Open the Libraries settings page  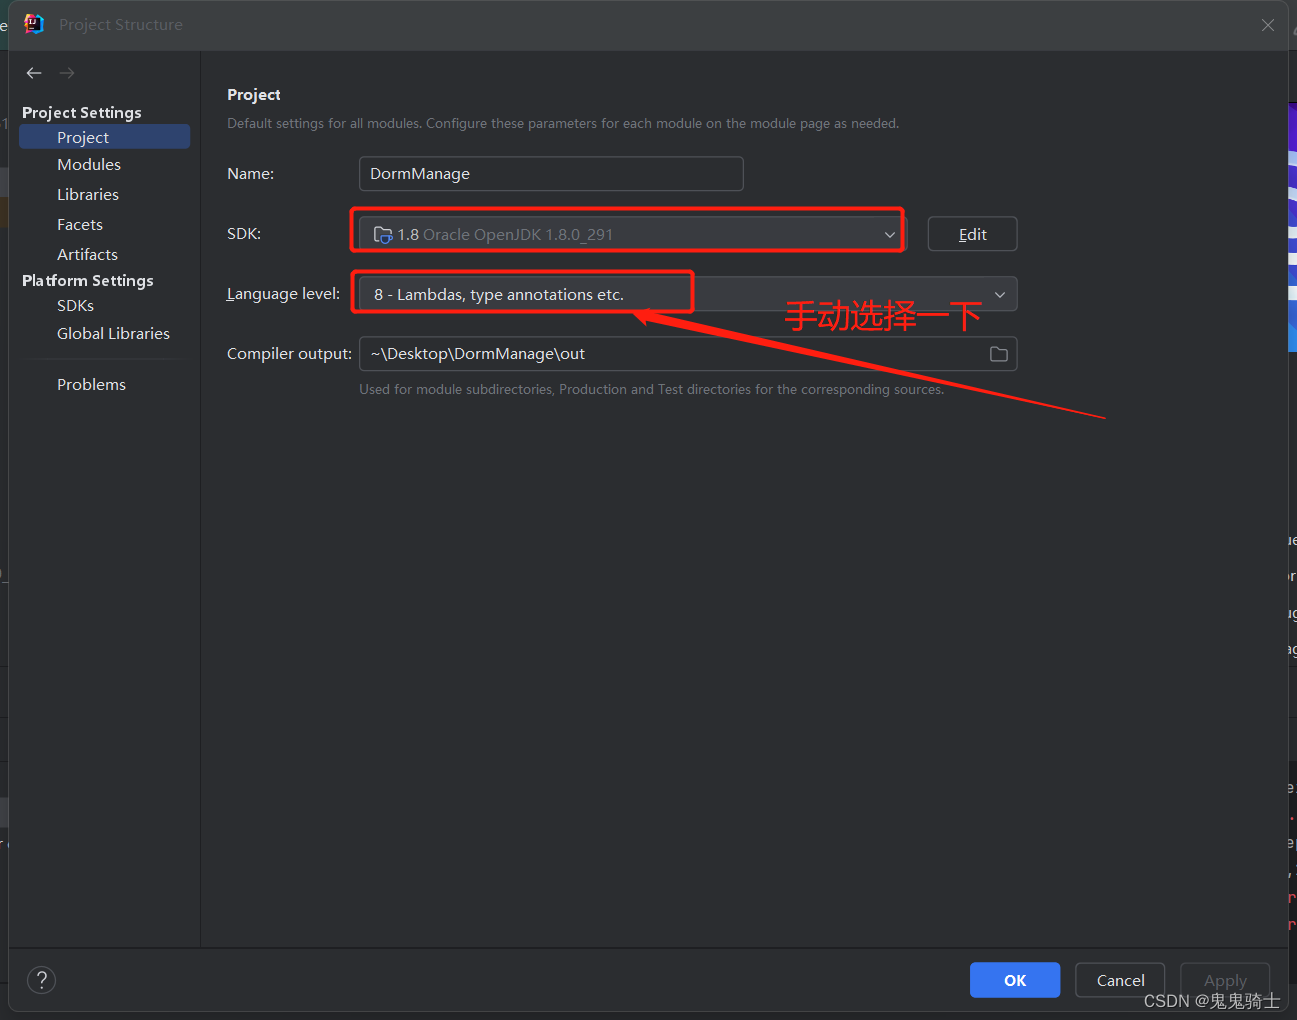tap(88, 194)
